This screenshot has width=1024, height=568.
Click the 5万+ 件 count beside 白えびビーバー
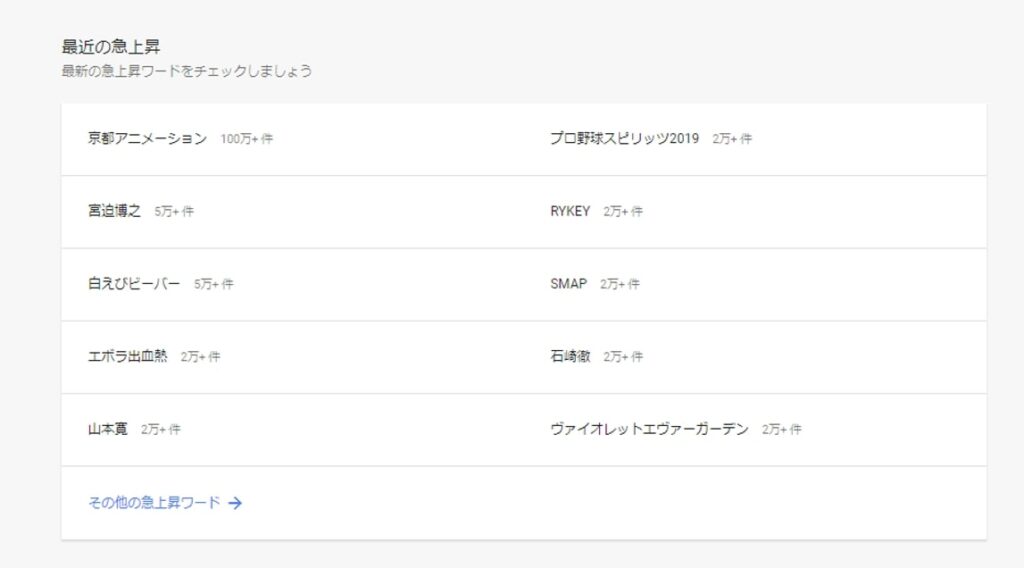pos(214,283)
